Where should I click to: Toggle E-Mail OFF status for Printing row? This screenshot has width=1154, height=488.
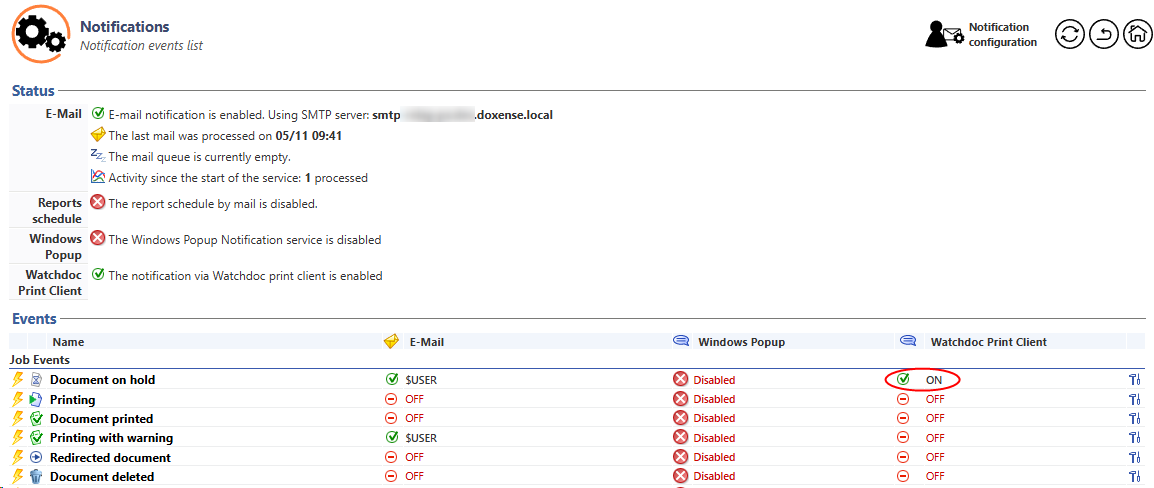pyautogui.click(x=413, y=399)
